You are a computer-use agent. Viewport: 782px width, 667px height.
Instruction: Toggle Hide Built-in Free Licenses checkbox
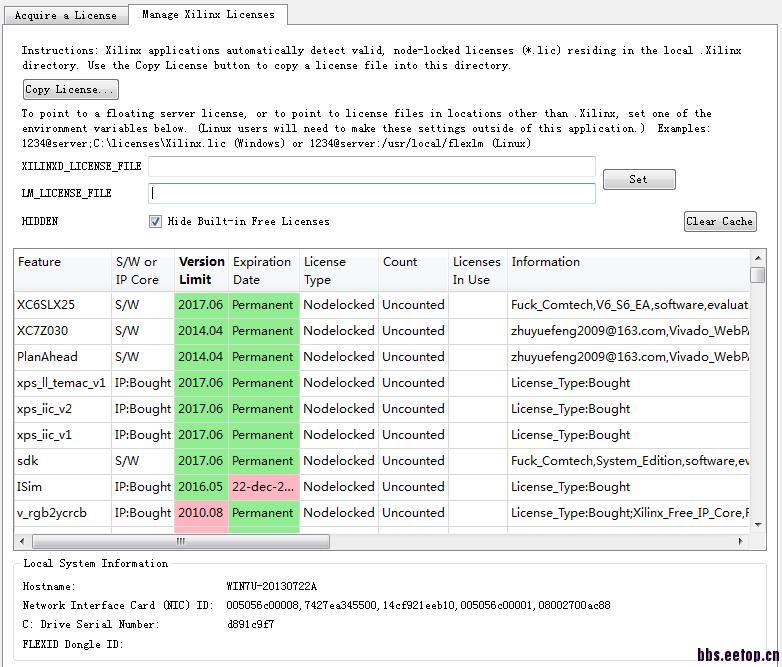pyautogui.click(x=155, y=222)
